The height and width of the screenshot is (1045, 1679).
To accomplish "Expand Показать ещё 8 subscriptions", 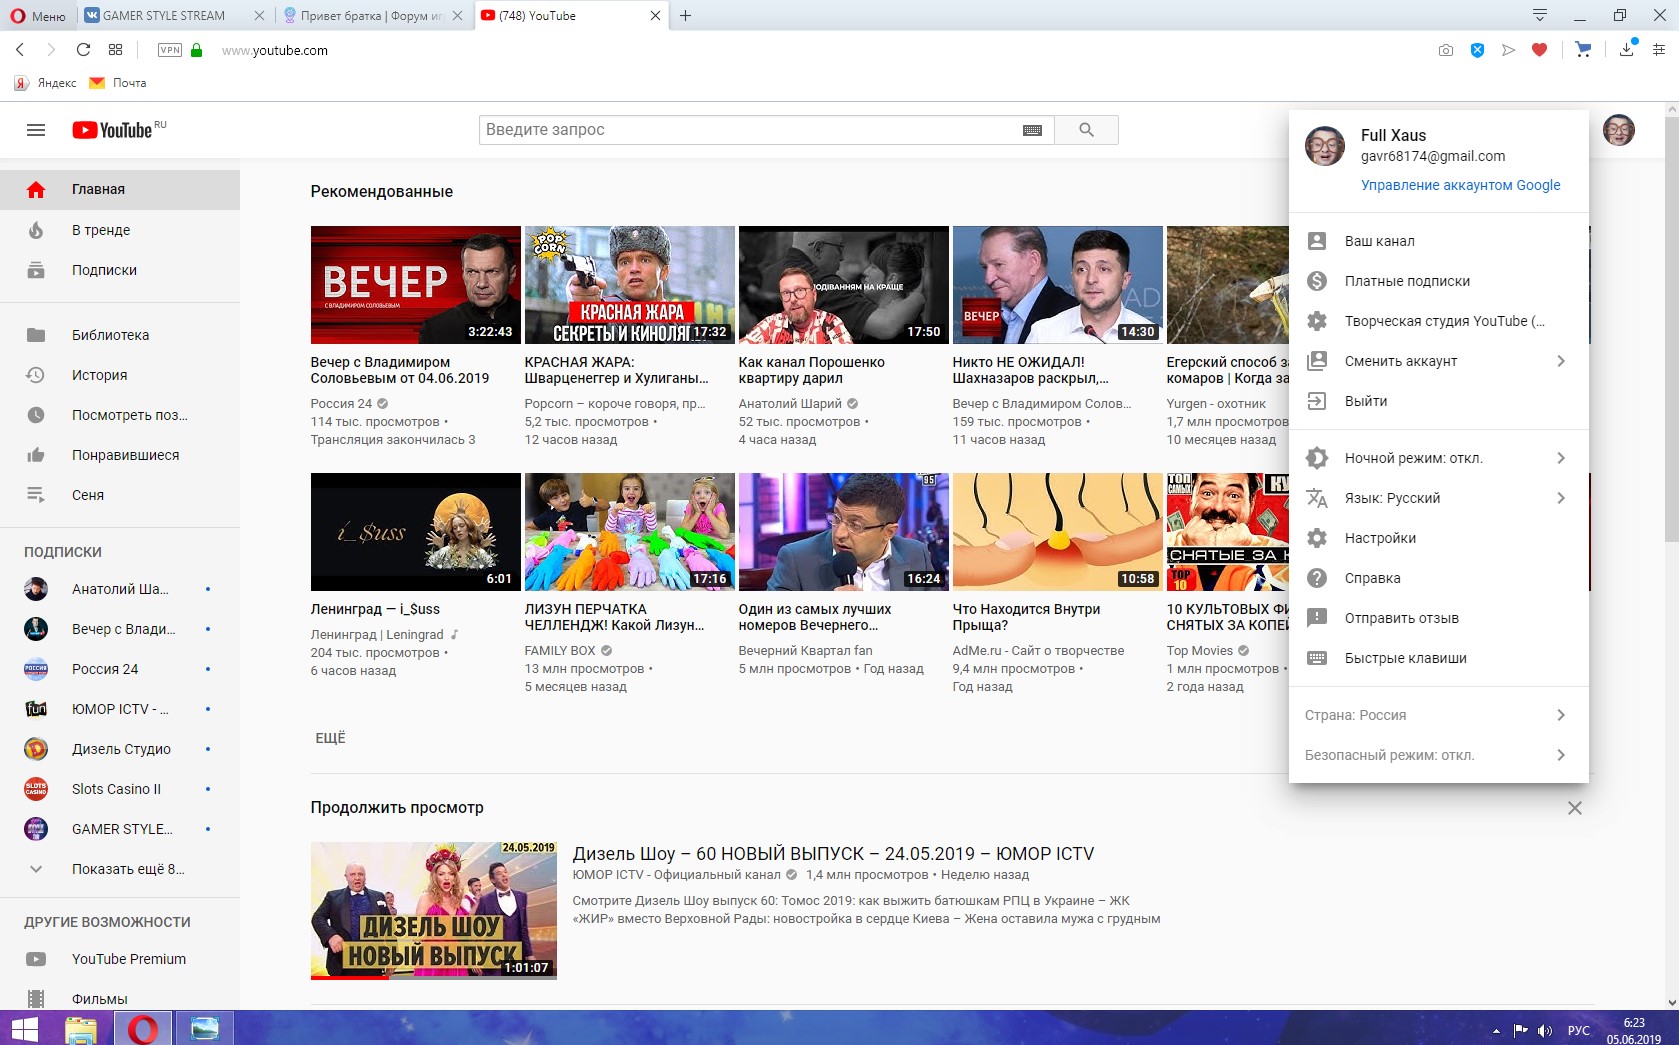I will click(120, 869).
